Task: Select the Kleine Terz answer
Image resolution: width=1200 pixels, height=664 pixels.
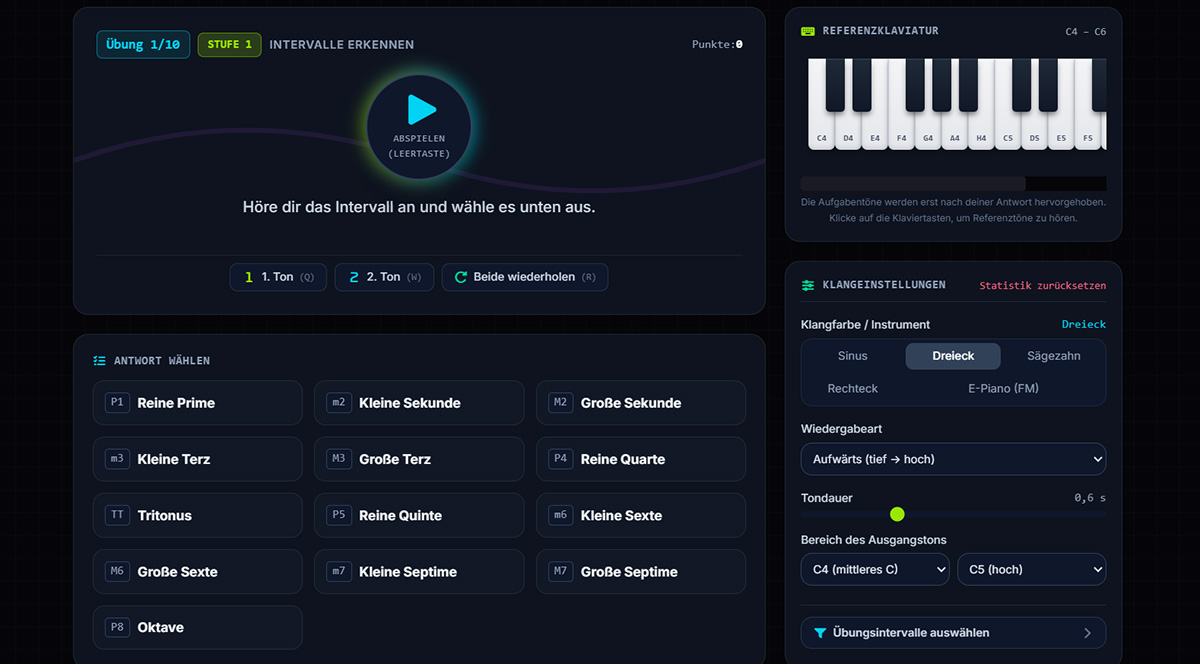Action: (198, 459)
